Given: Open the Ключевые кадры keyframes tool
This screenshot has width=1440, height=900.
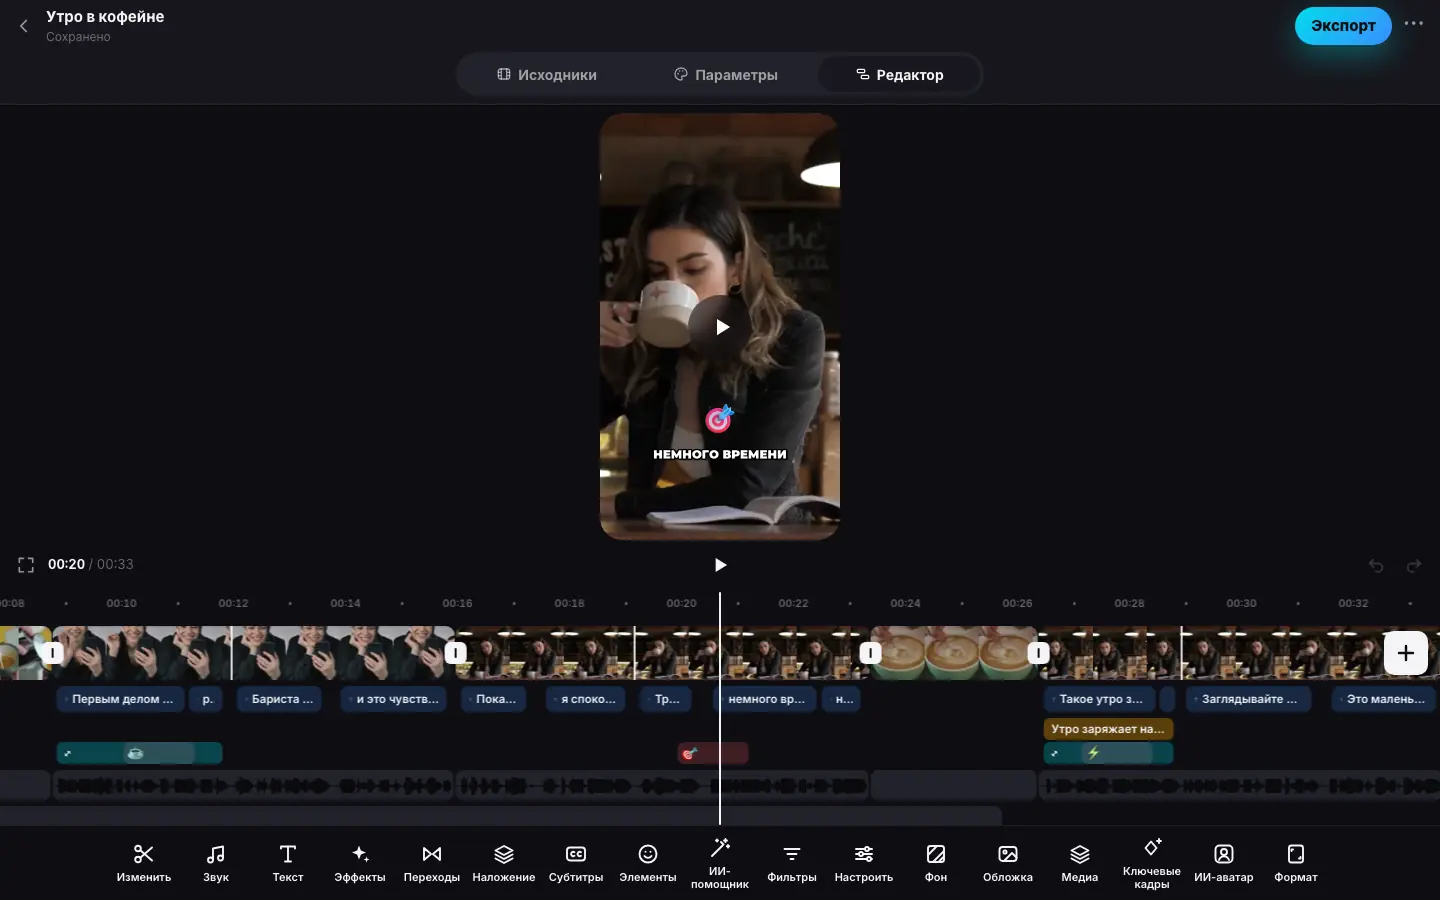Looking at the screenshot, I should pos(1152,864).
